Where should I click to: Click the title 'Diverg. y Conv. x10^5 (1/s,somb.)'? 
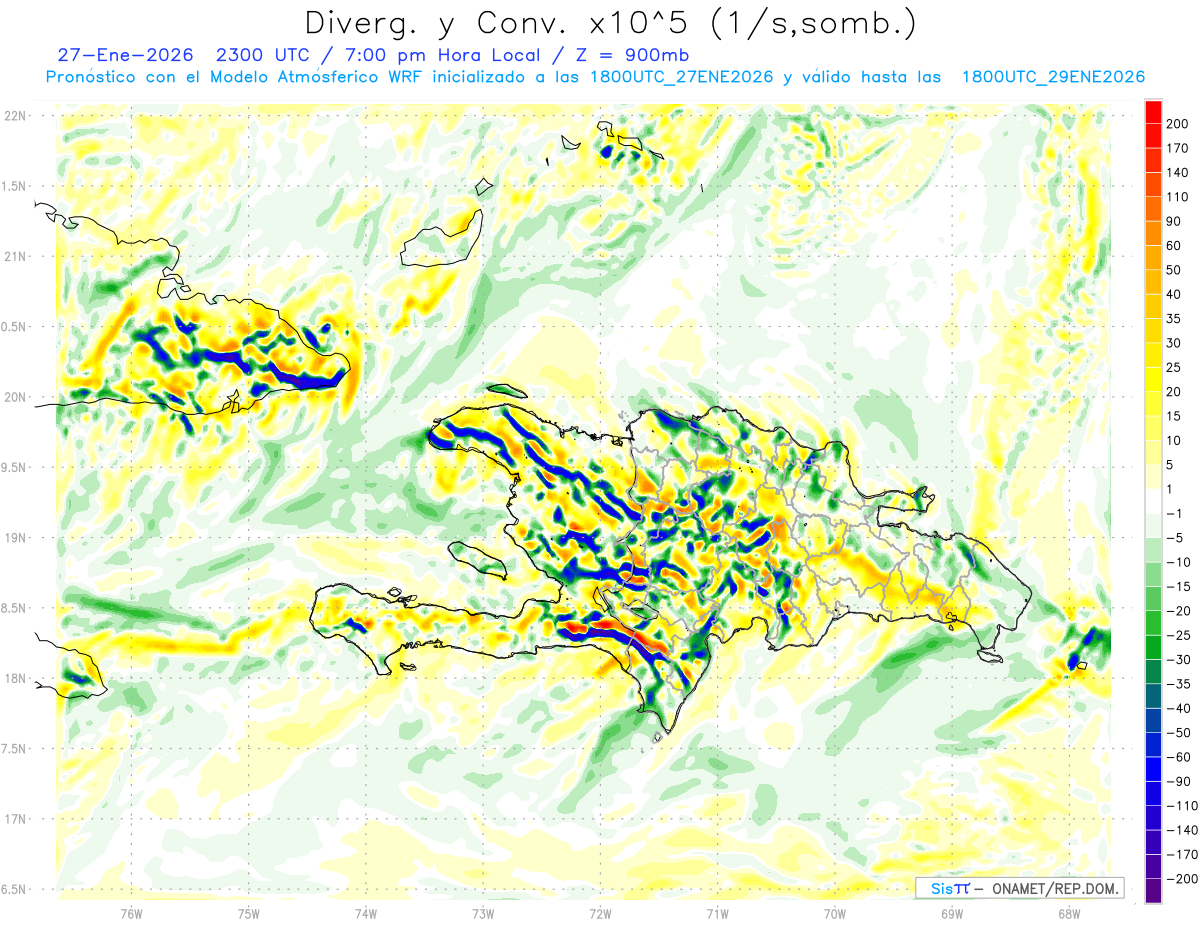(611, 22)
